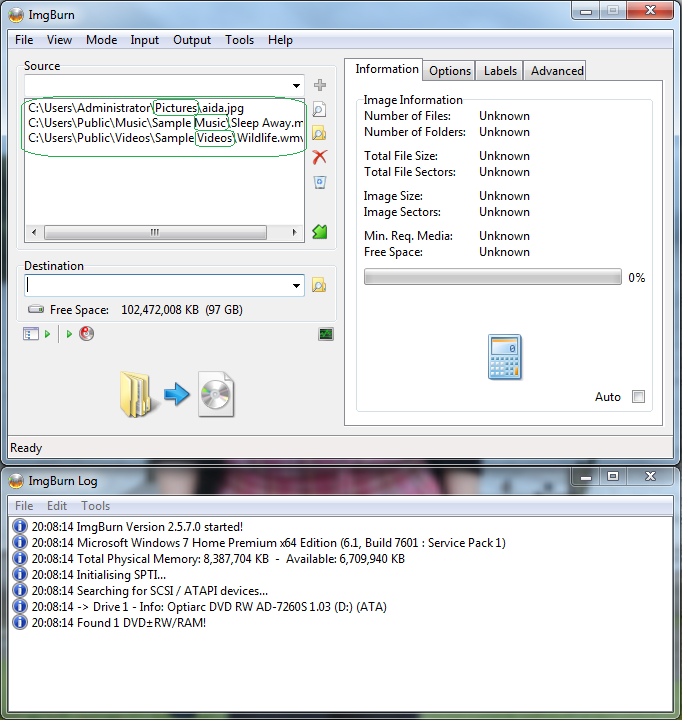
Task: Open the File menu in ImgBurn
Action: pyautogui.click(x=24, y=40)
